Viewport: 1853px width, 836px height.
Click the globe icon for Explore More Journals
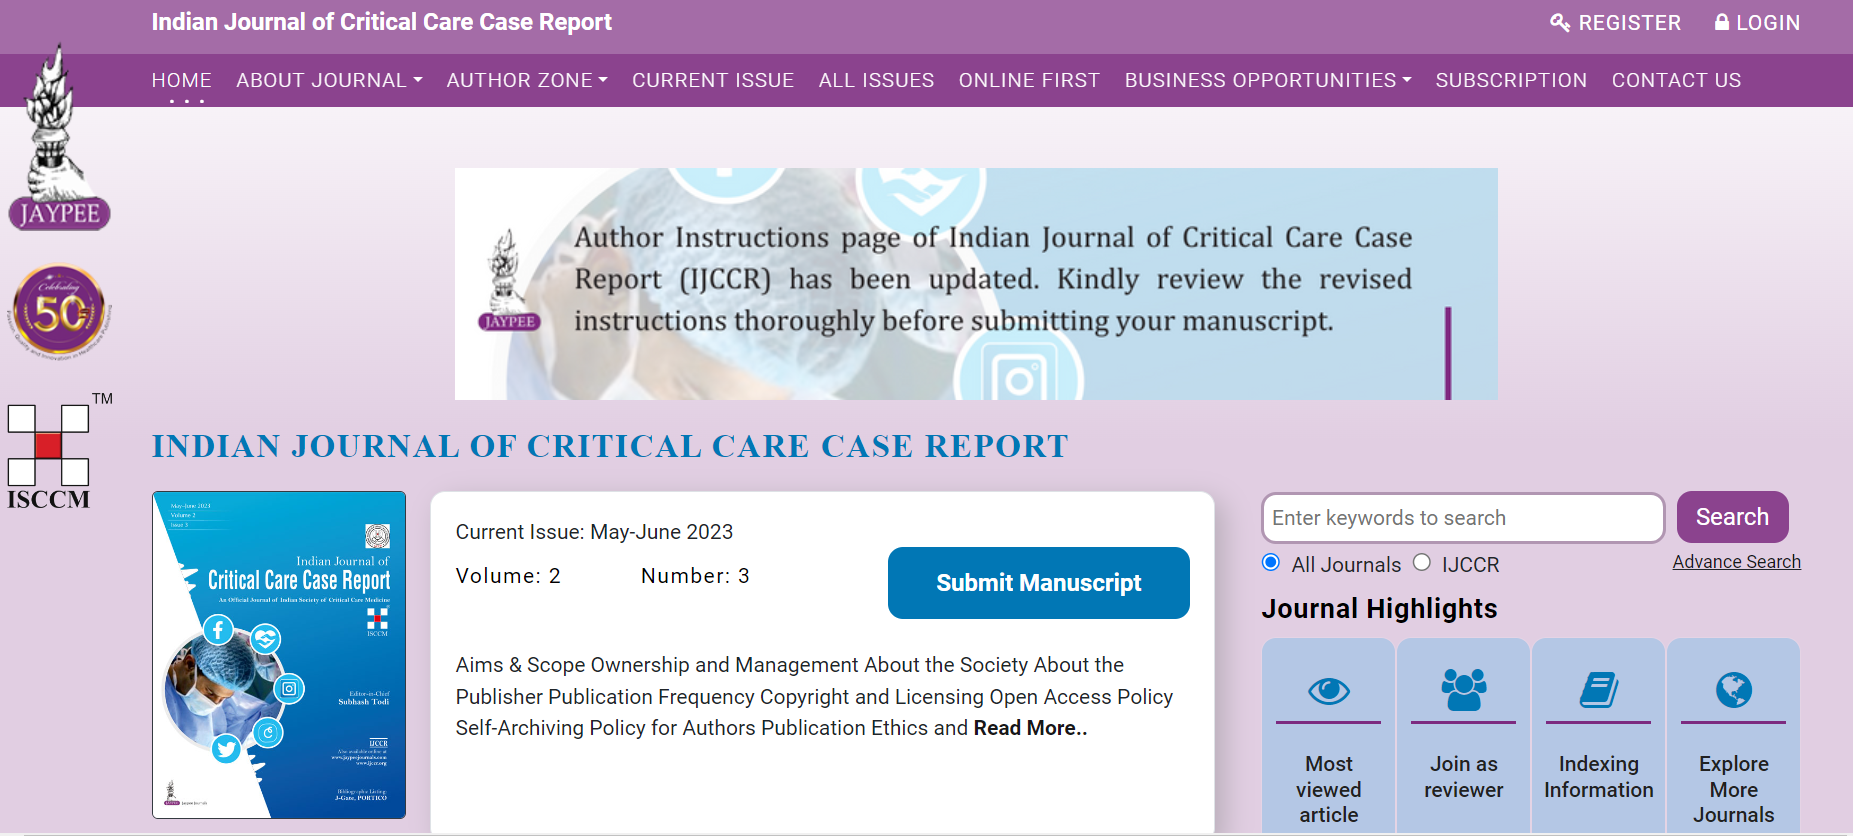point(1734,690)
